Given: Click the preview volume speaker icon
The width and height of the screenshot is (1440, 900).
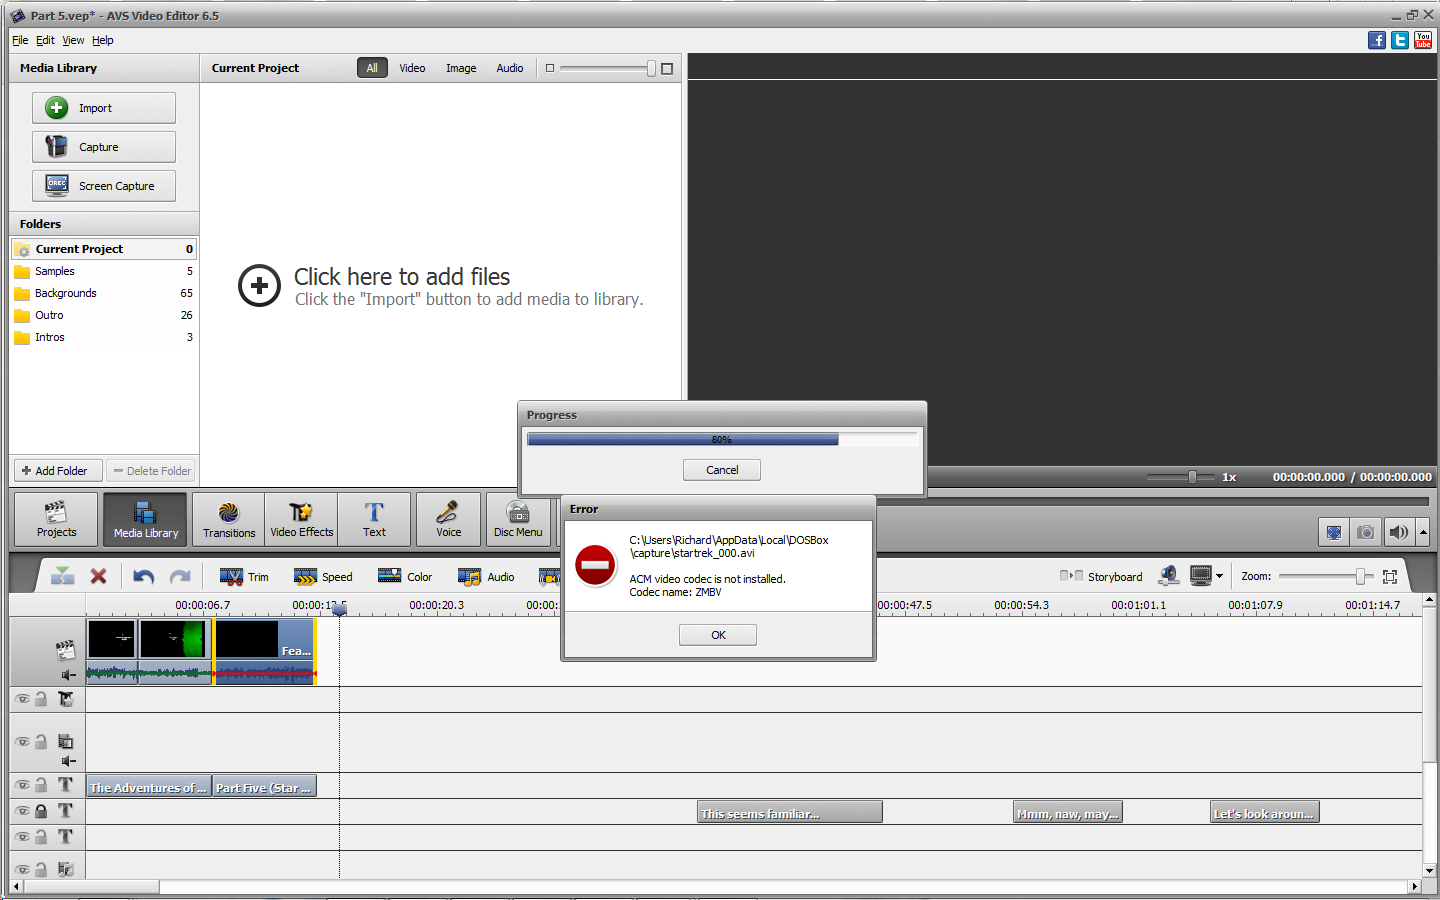Looking at the screenshot, I should tap(1399, 532).
